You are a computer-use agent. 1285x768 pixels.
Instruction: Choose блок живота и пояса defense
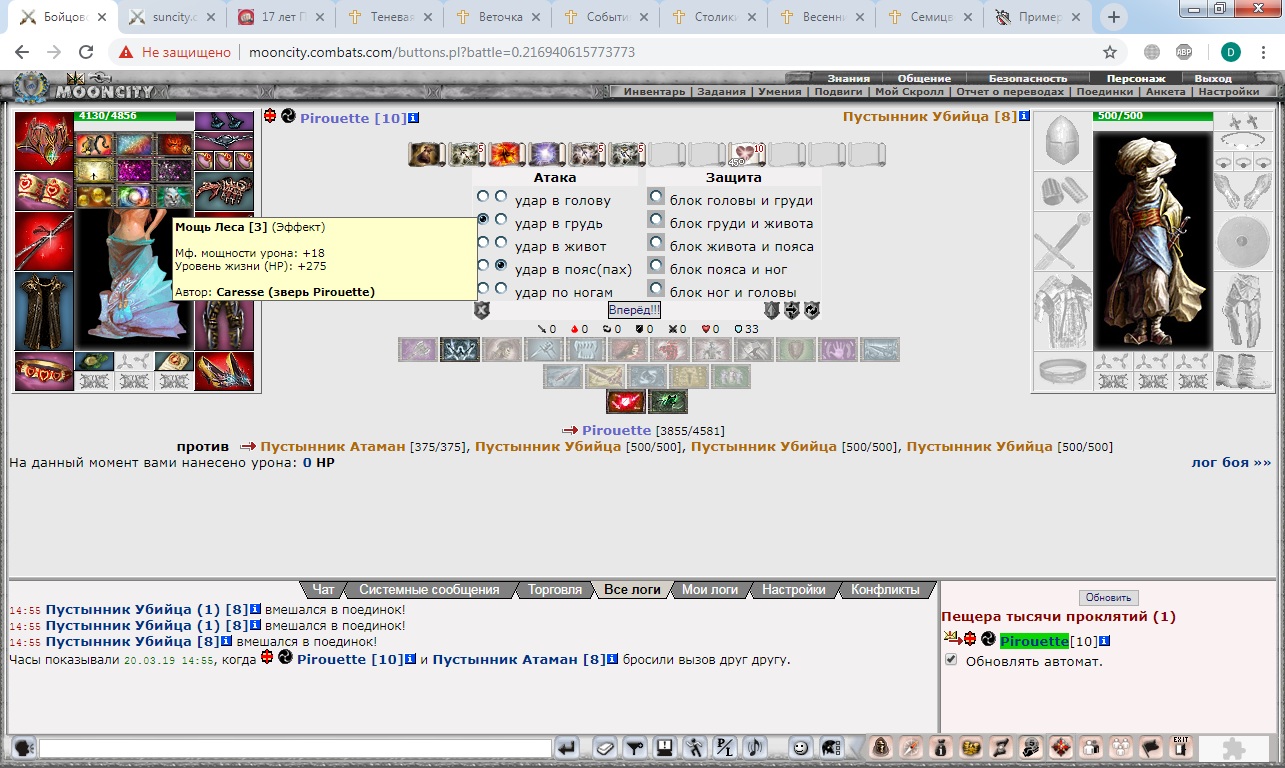[656, 243]
